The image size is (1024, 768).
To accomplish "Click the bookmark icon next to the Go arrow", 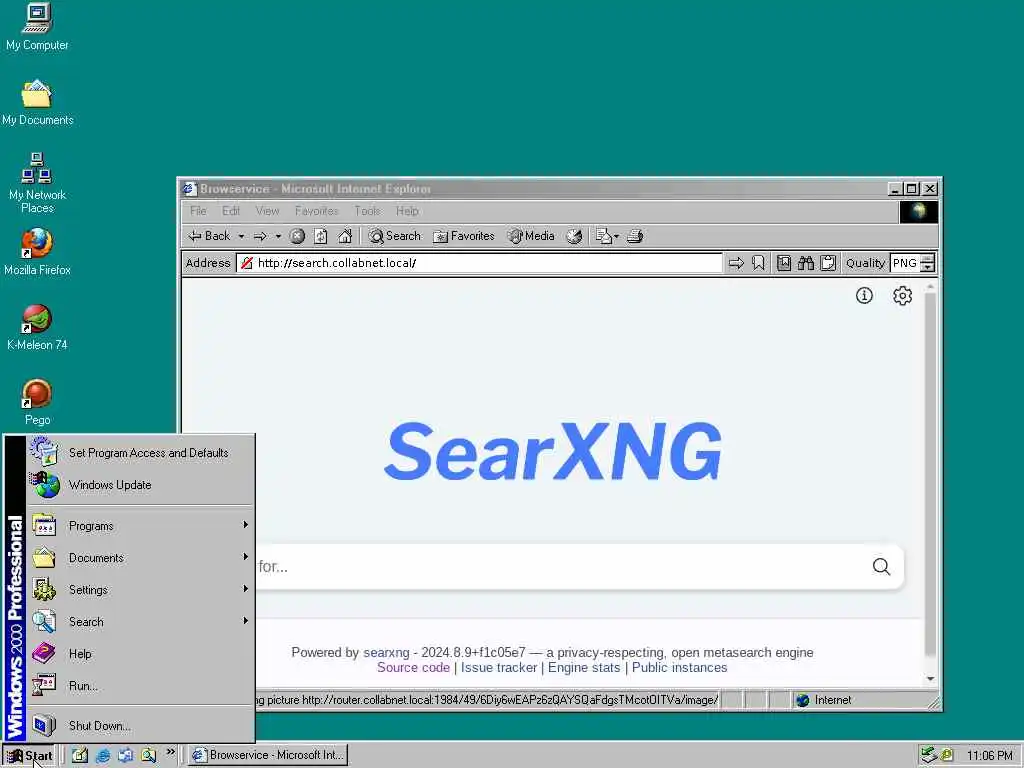I will [758, 263].
